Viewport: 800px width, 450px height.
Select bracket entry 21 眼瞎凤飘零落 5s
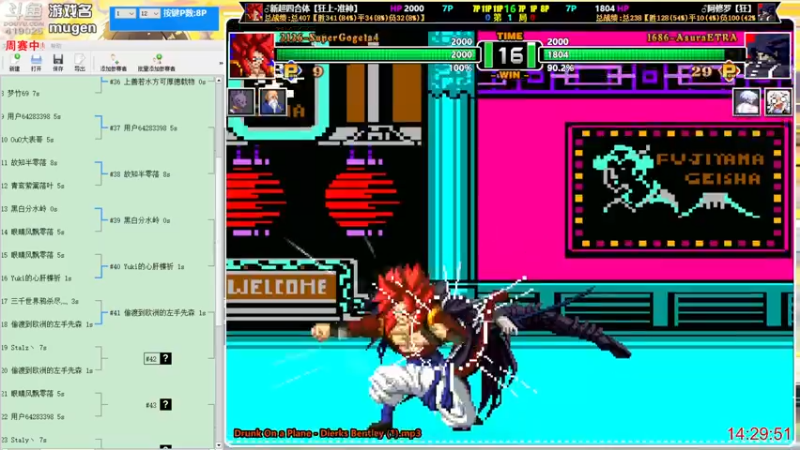click(33, 394)
